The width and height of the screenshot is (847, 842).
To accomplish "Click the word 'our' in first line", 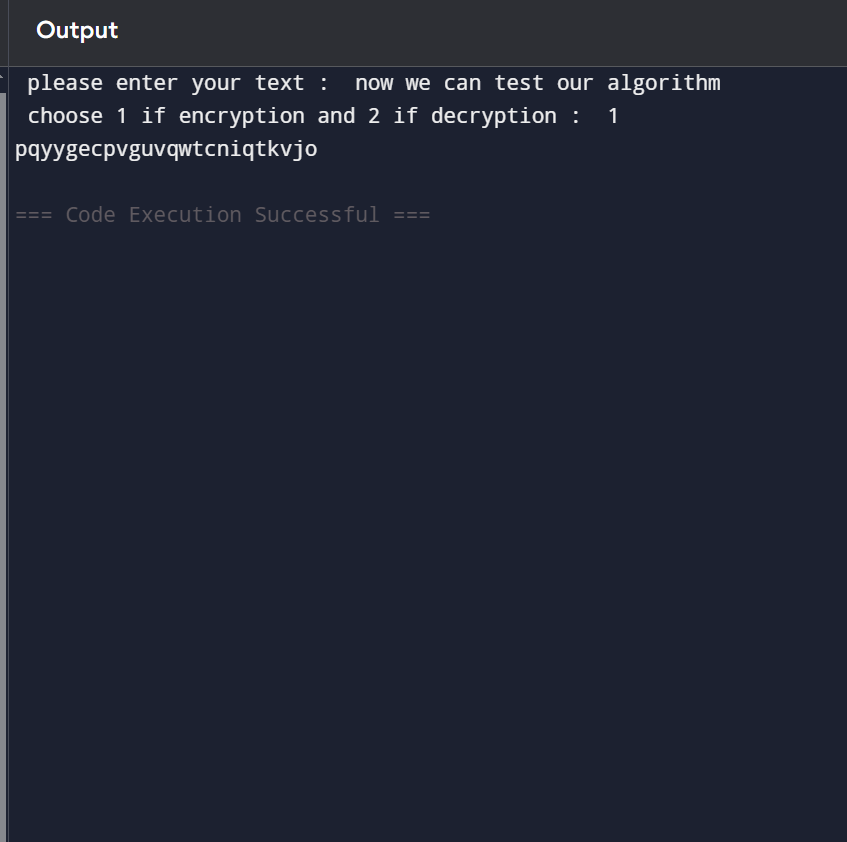I will [x=575, y=83].
